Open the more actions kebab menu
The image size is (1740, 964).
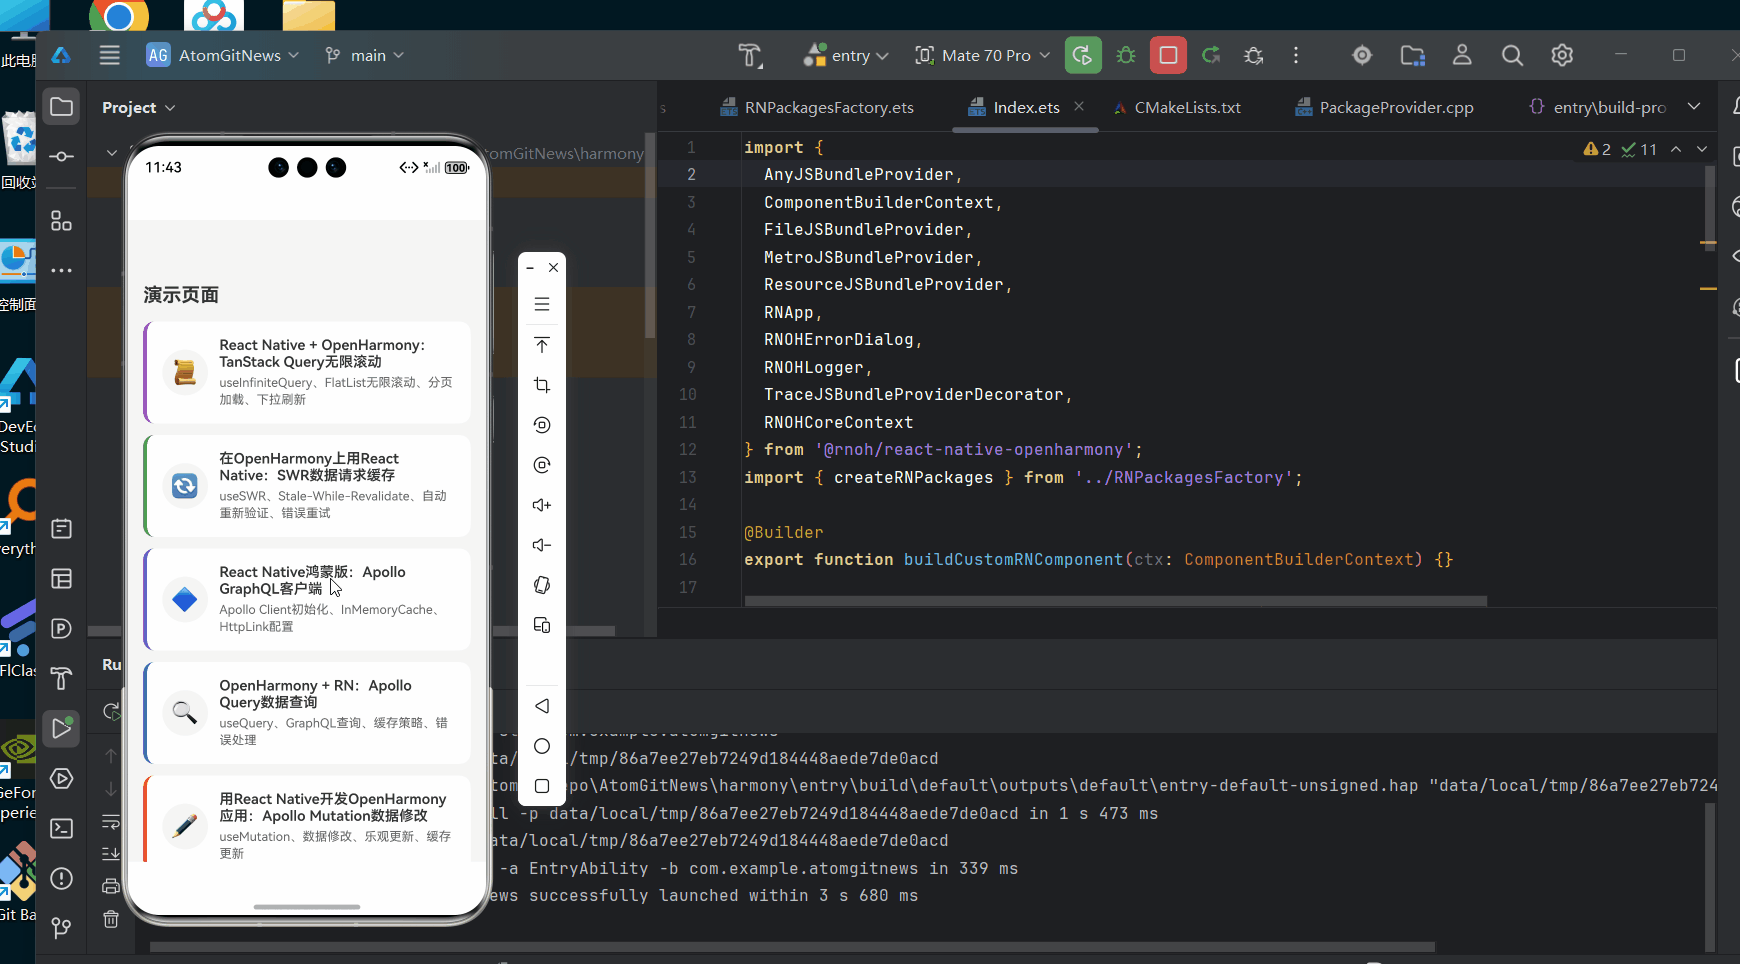pyautogui.click(x=1296, y=55)
